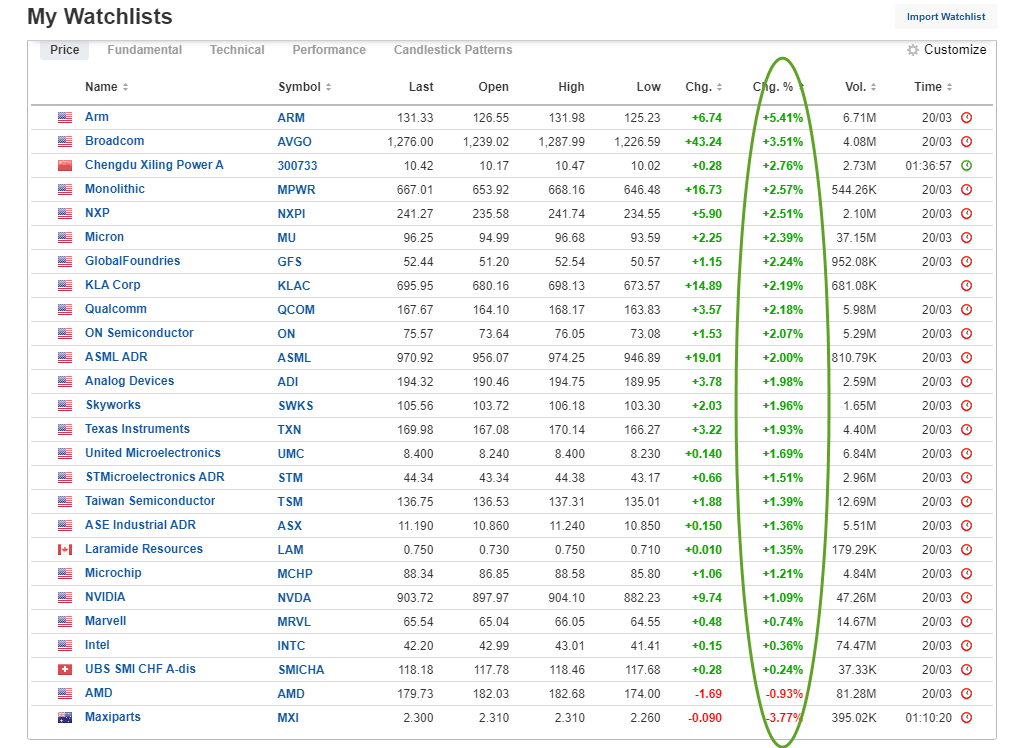1019x748 pixels.
Task: Sort the table by Chg. column
Action: pos(704,87)
